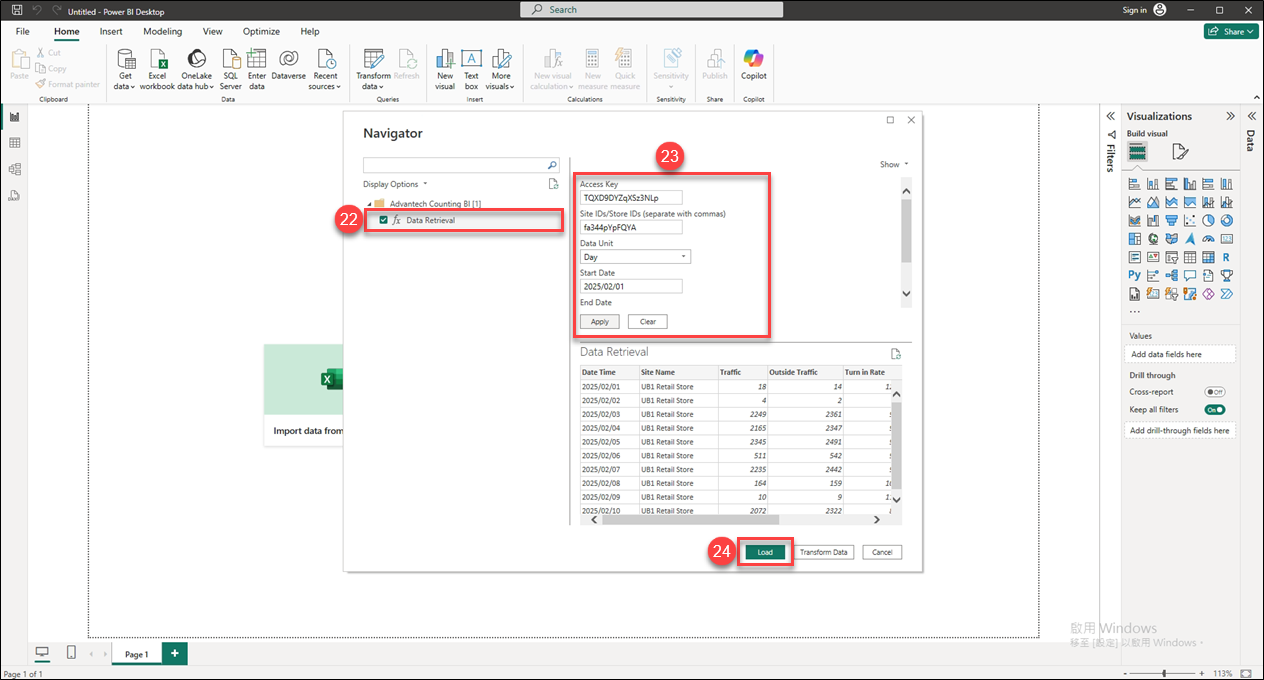Viewport: 1264px width, 680px height.
Task: Open the Copilot icon in ribbon
Action: (753, 60)
